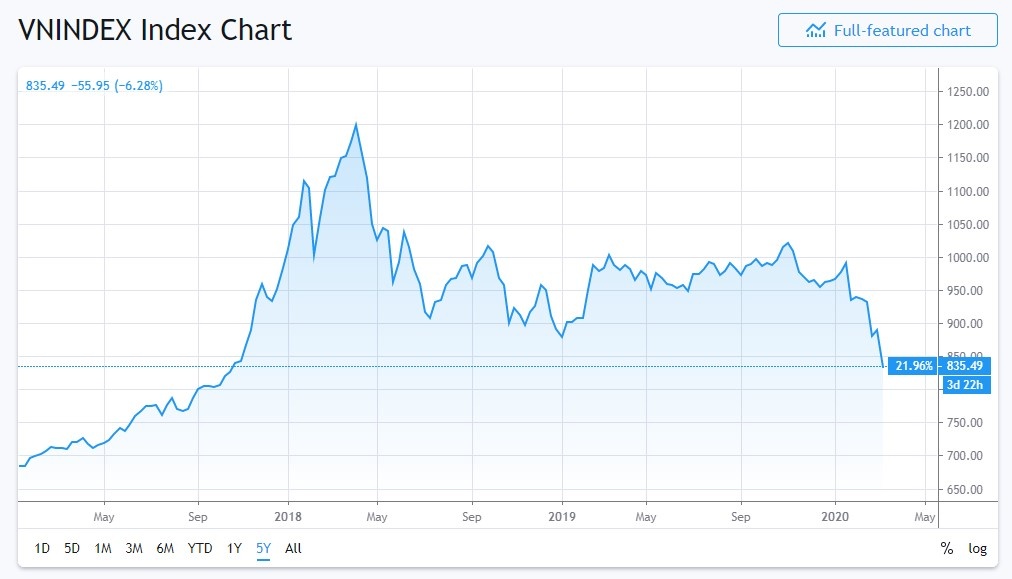Open the Full-featured chart
Viewport: 1012px width, 579px height.
coord(887,30)
